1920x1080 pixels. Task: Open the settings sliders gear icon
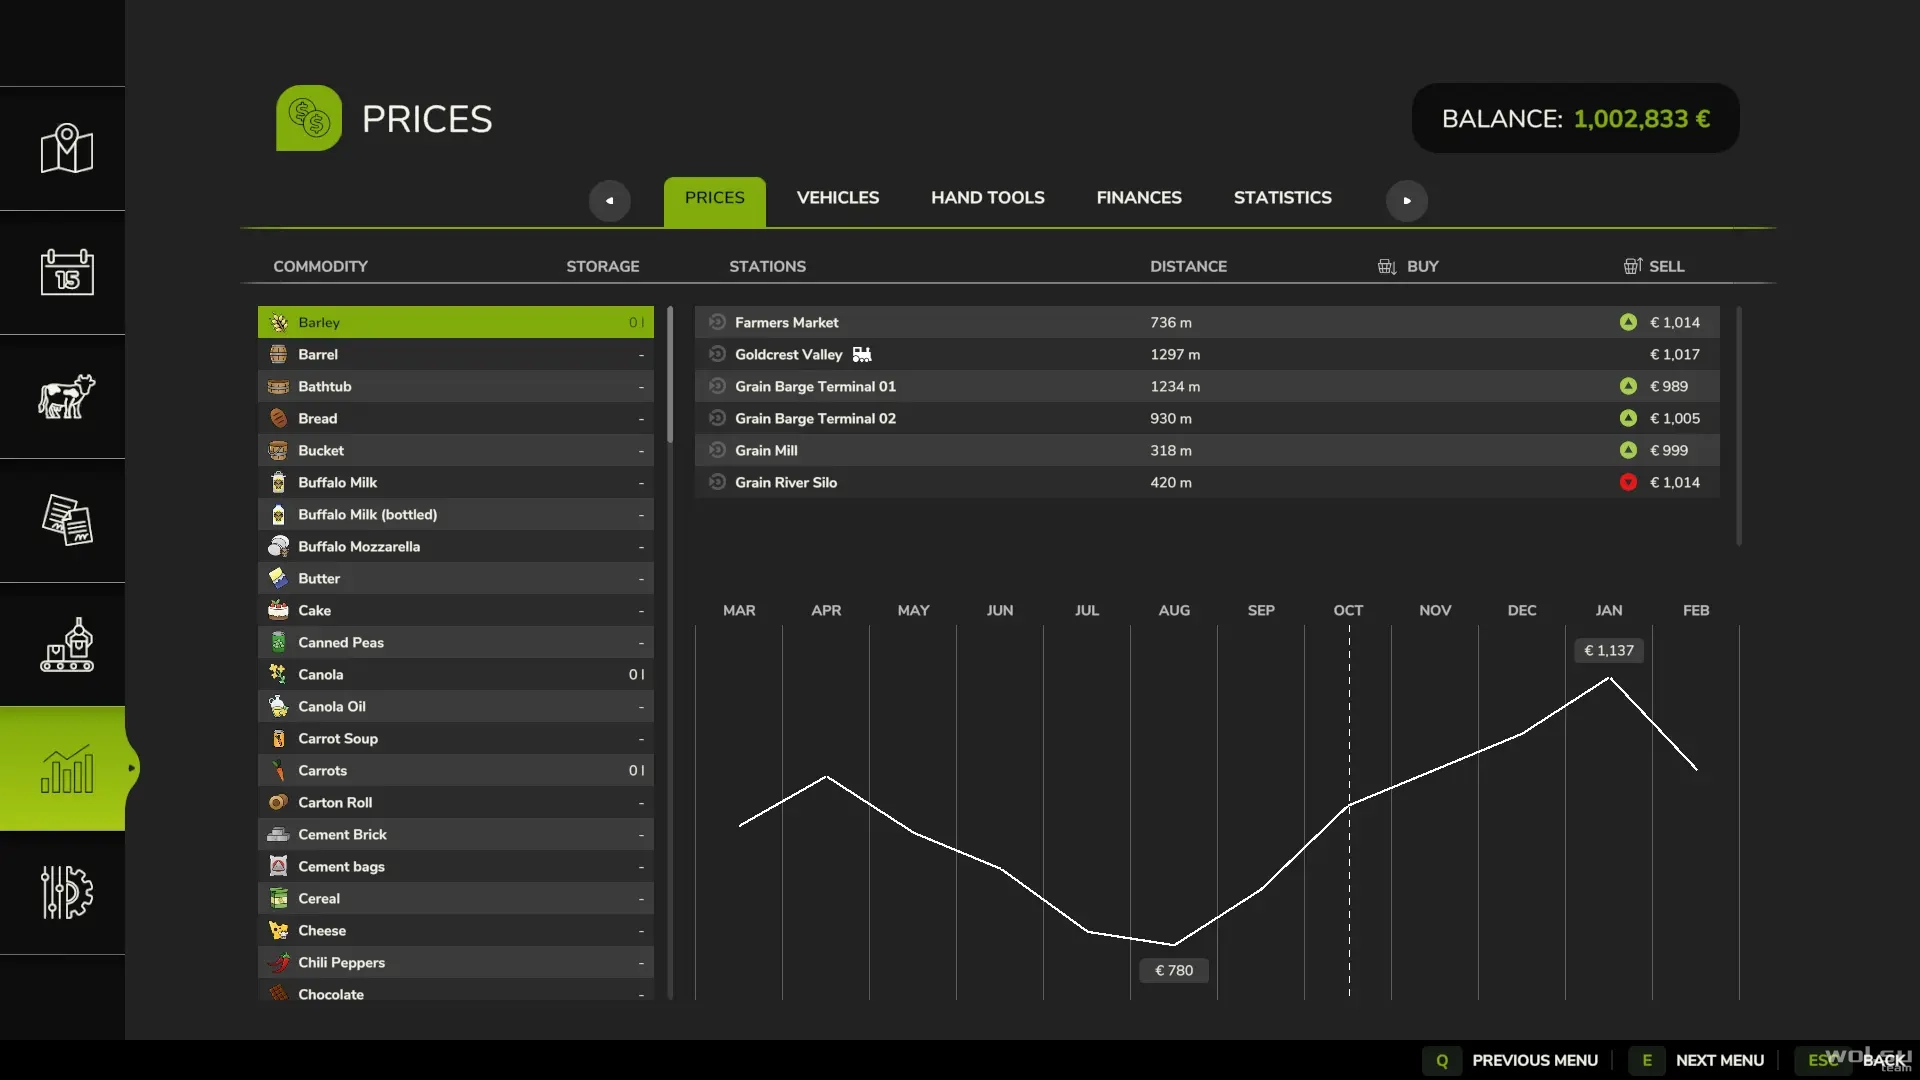click(67, 892)
